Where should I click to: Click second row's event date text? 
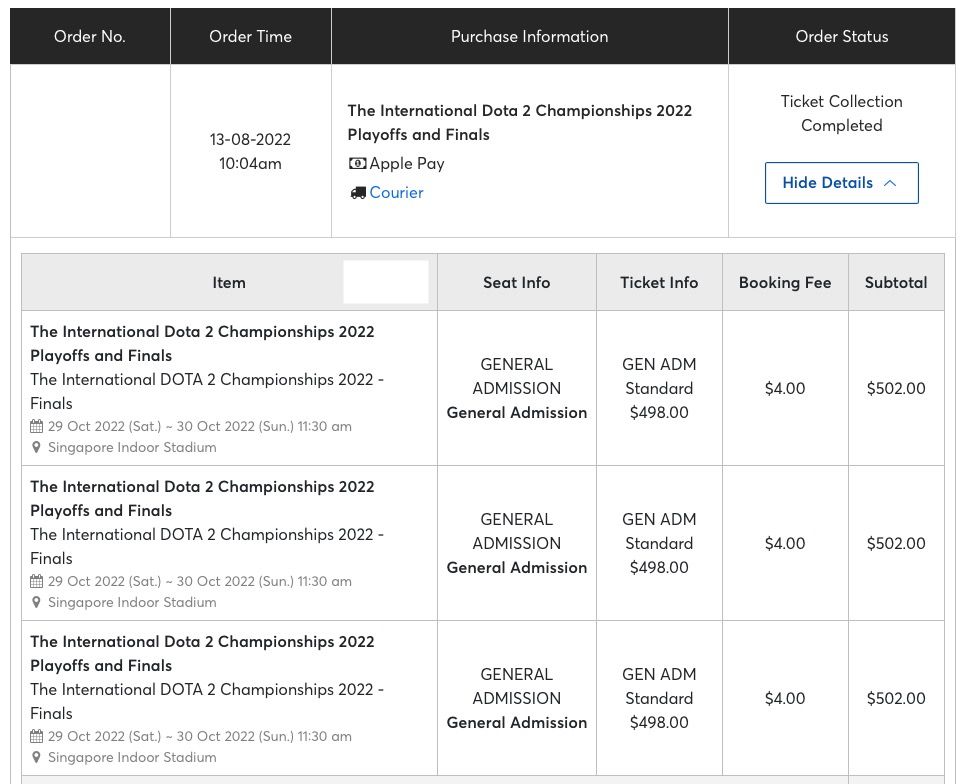[200, 581]
